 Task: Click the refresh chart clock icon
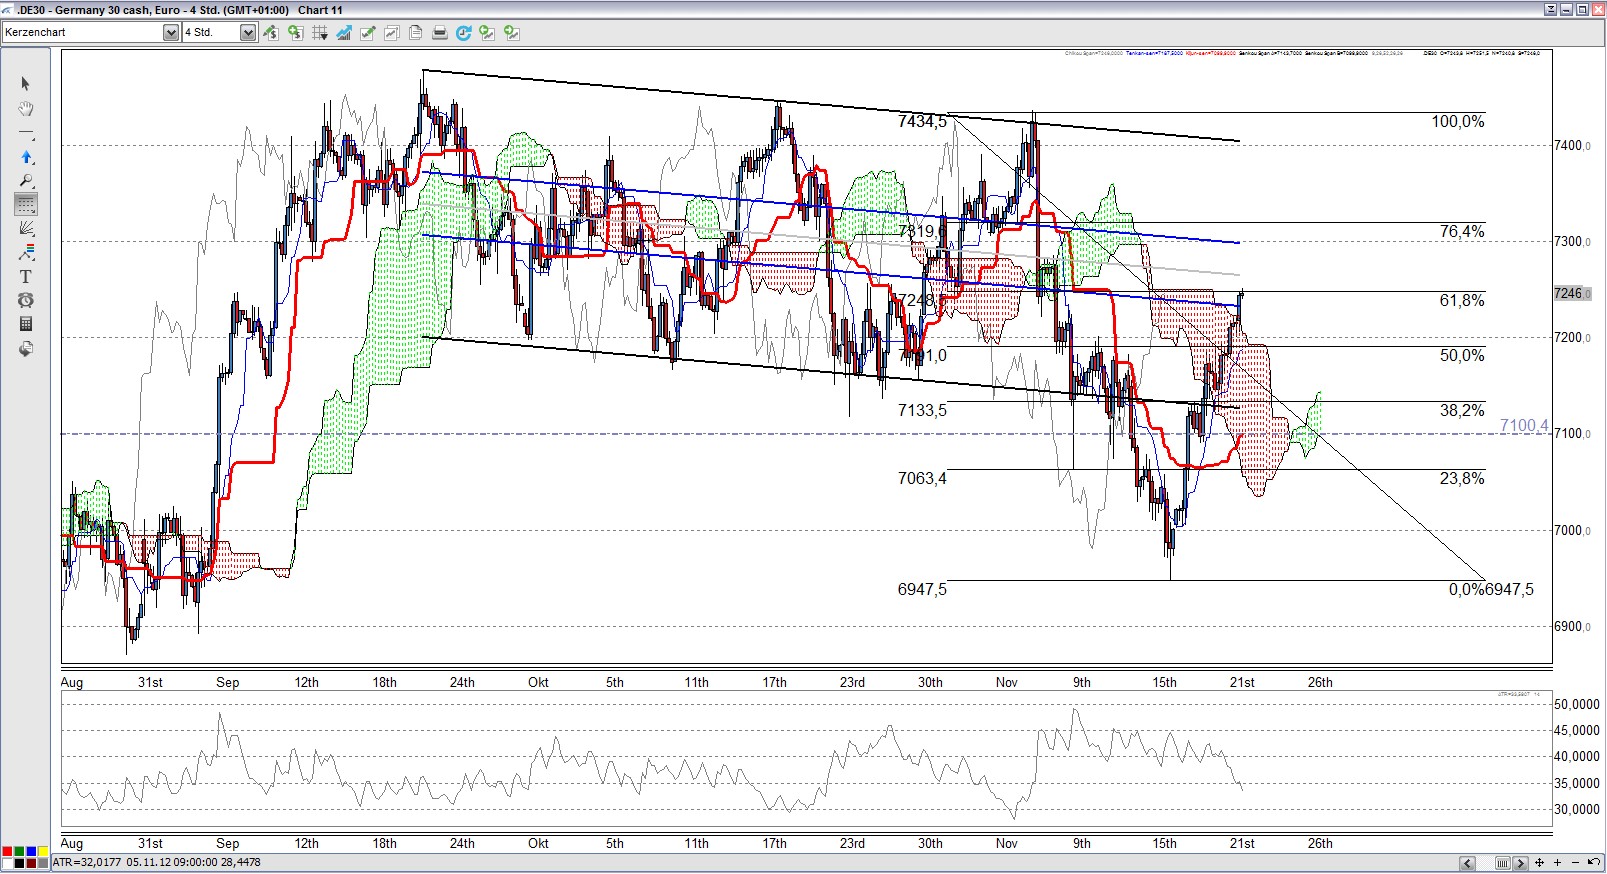click(463, 33)
